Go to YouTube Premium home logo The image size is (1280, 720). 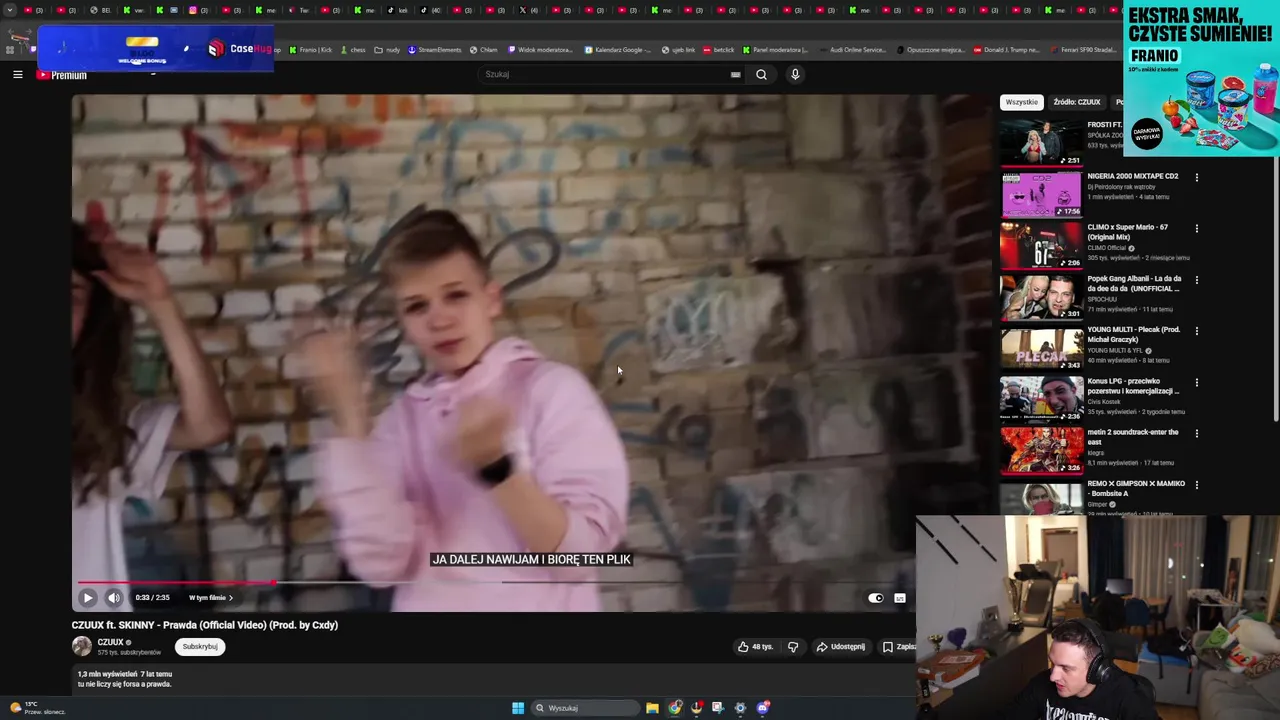point(62,75)
